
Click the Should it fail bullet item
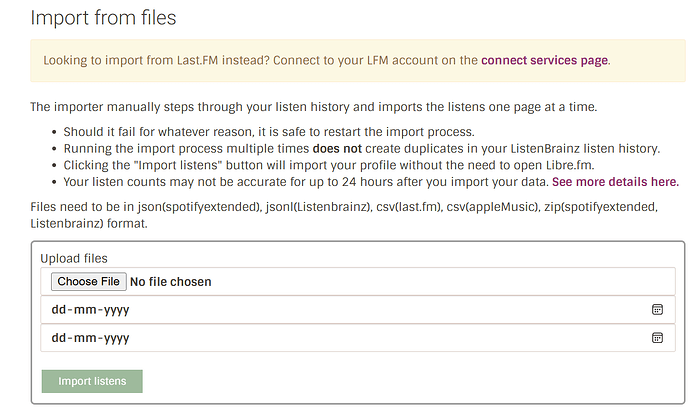coord(269,132)
